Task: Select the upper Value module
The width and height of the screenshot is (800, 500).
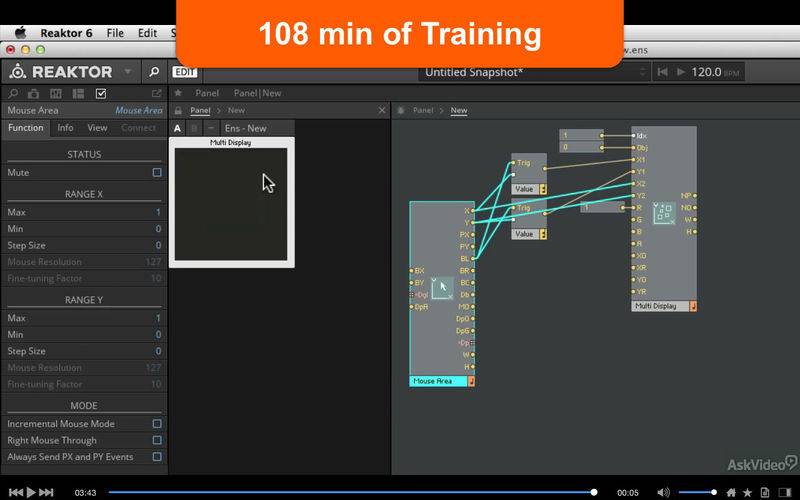Action: click(529, 173)
